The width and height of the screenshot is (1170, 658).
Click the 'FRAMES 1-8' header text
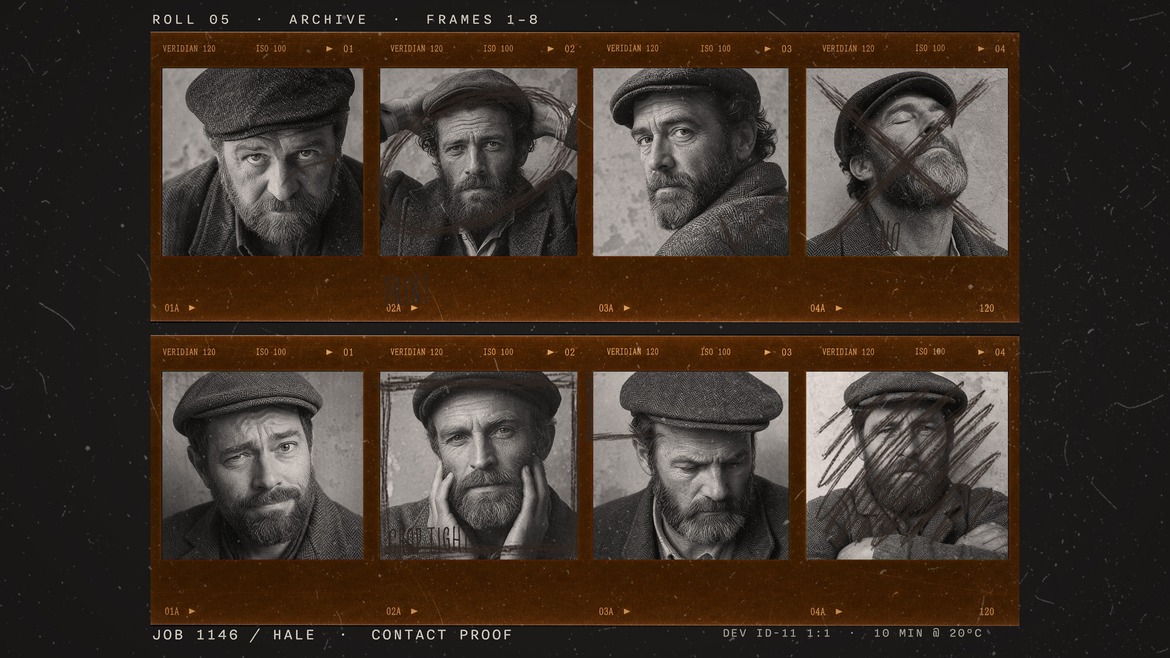click(482, 19)
